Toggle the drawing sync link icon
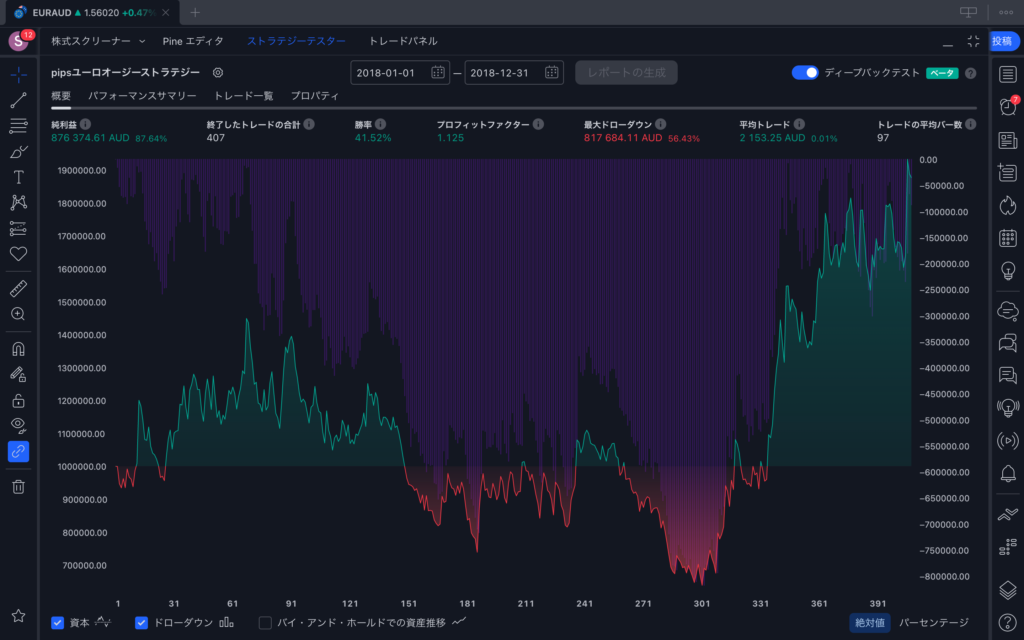This screenshot has height=640, width=1024. point(18,451)
